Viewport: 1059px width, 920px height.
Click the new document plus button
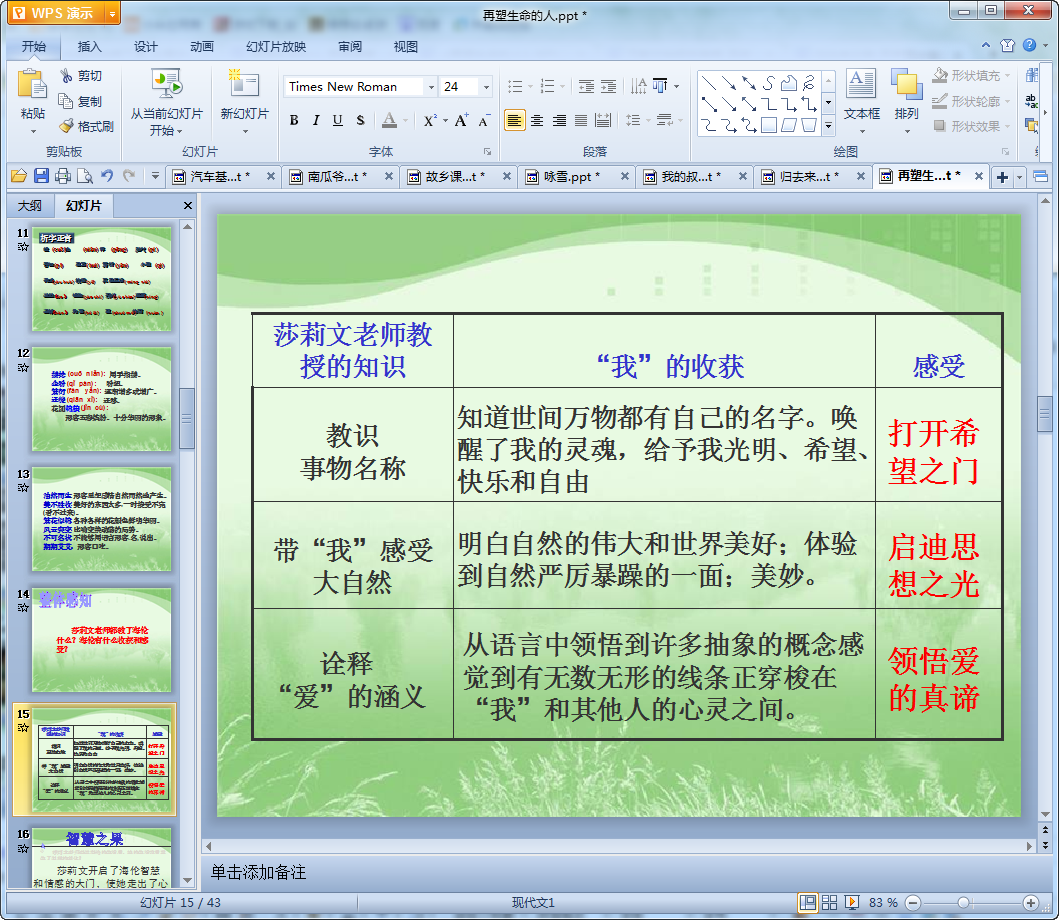[1002, 178]
